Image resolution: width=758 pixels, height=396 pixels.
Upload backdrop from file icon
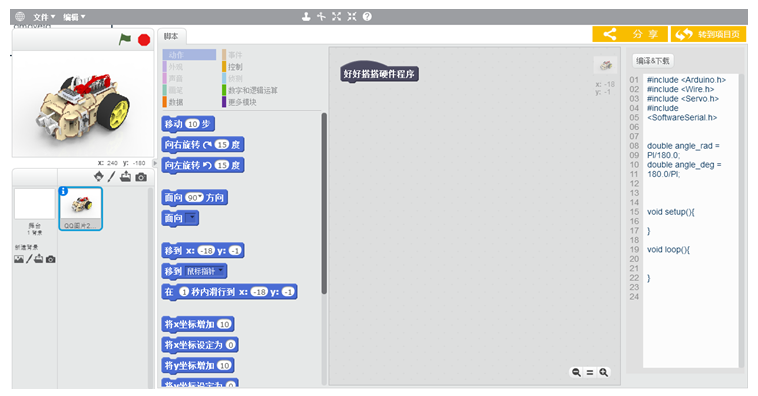coord(39,259)
